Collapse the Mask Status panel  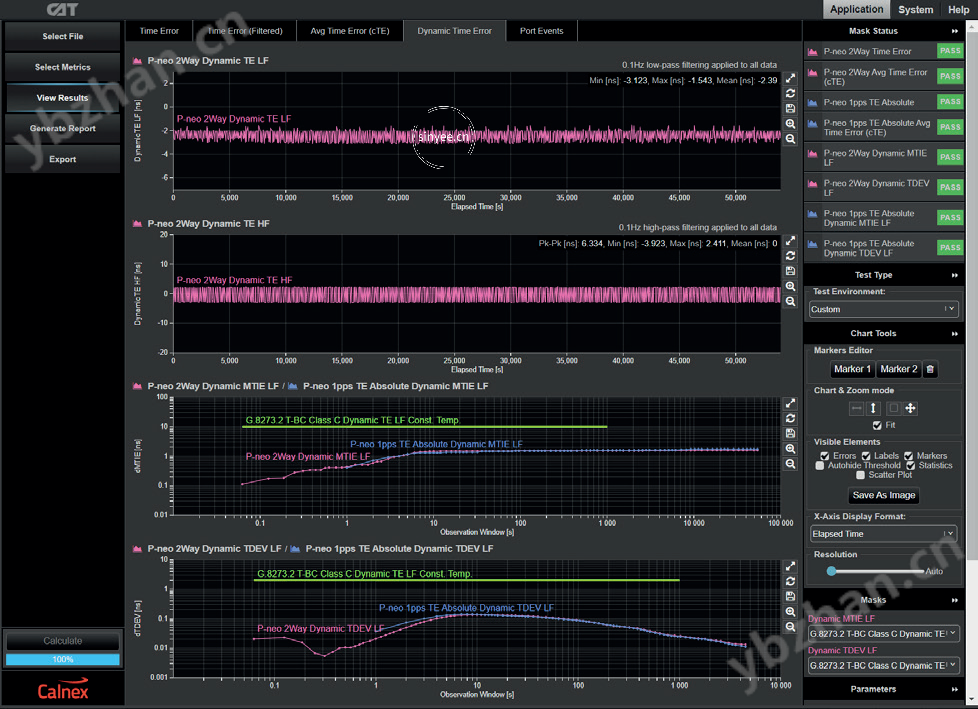(954, 31)
